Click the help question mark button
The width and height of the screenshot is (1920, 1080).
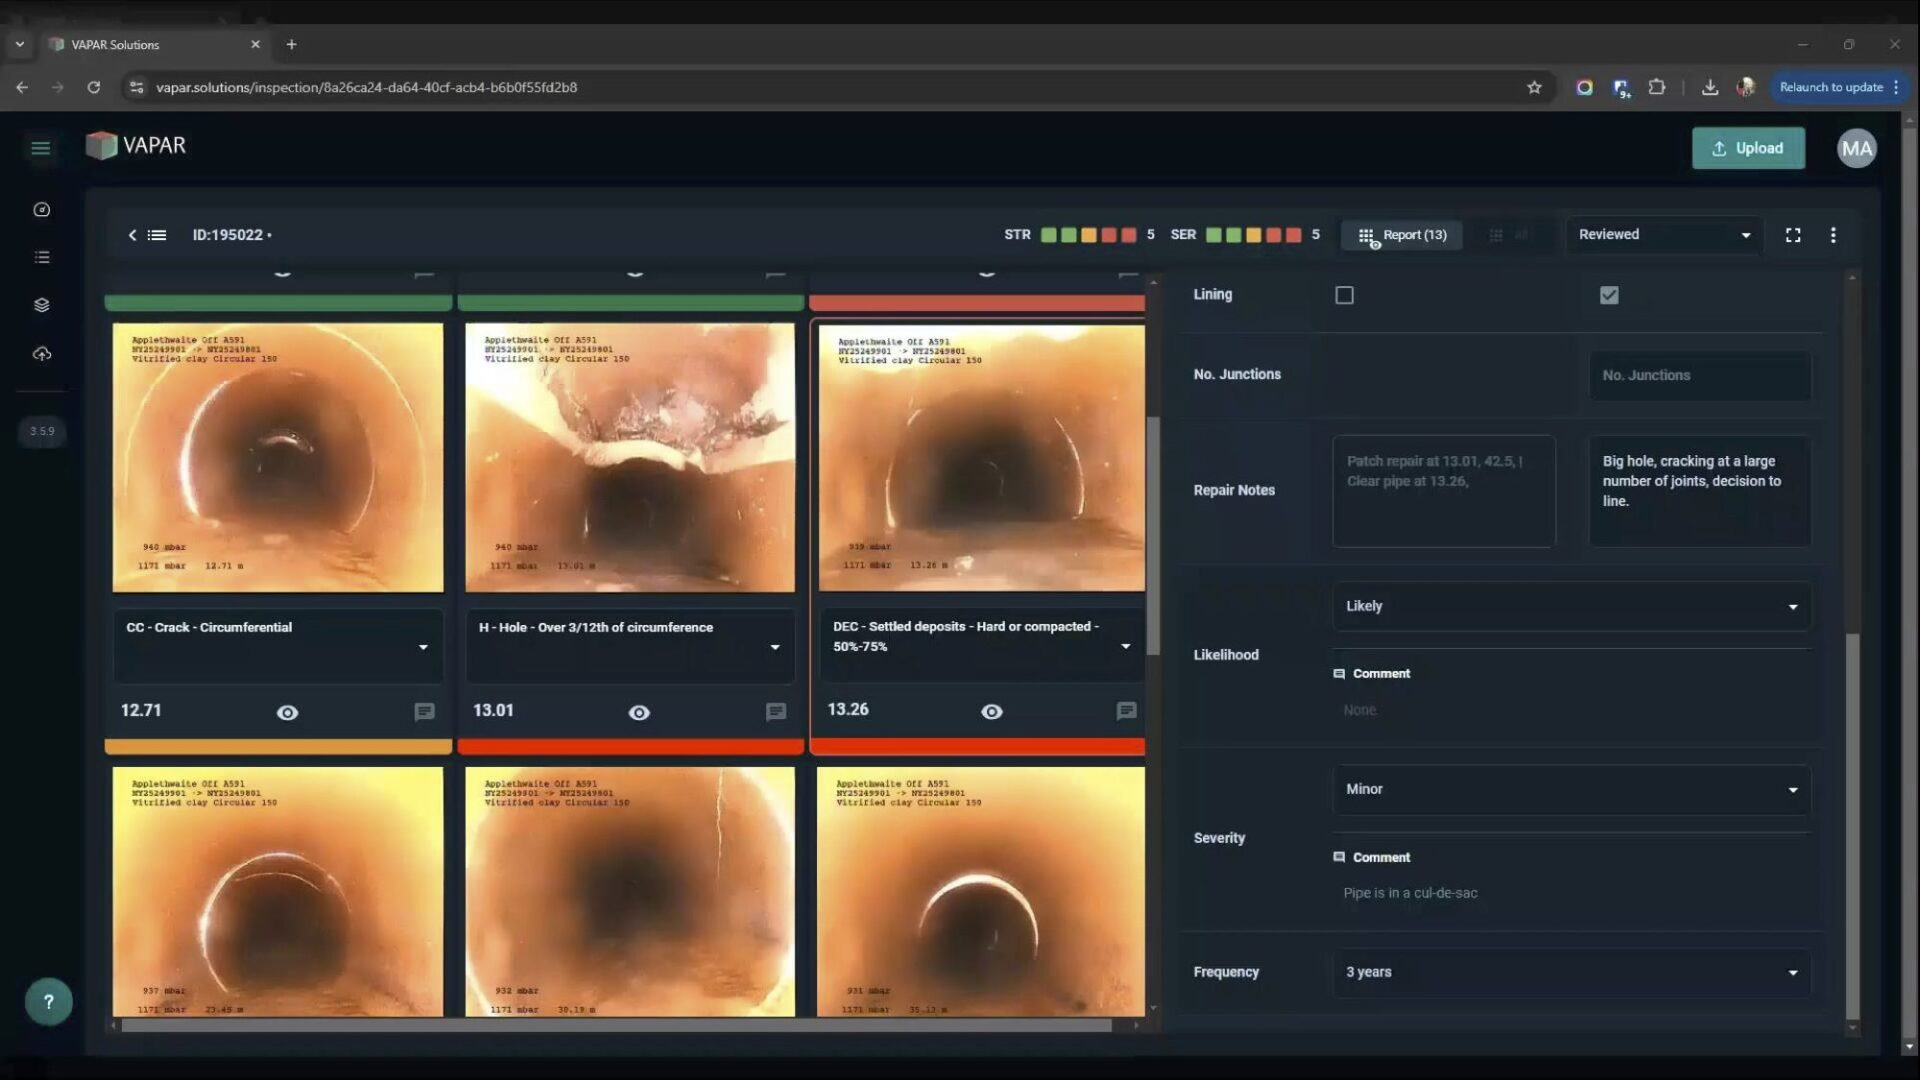coord(48,1002)
